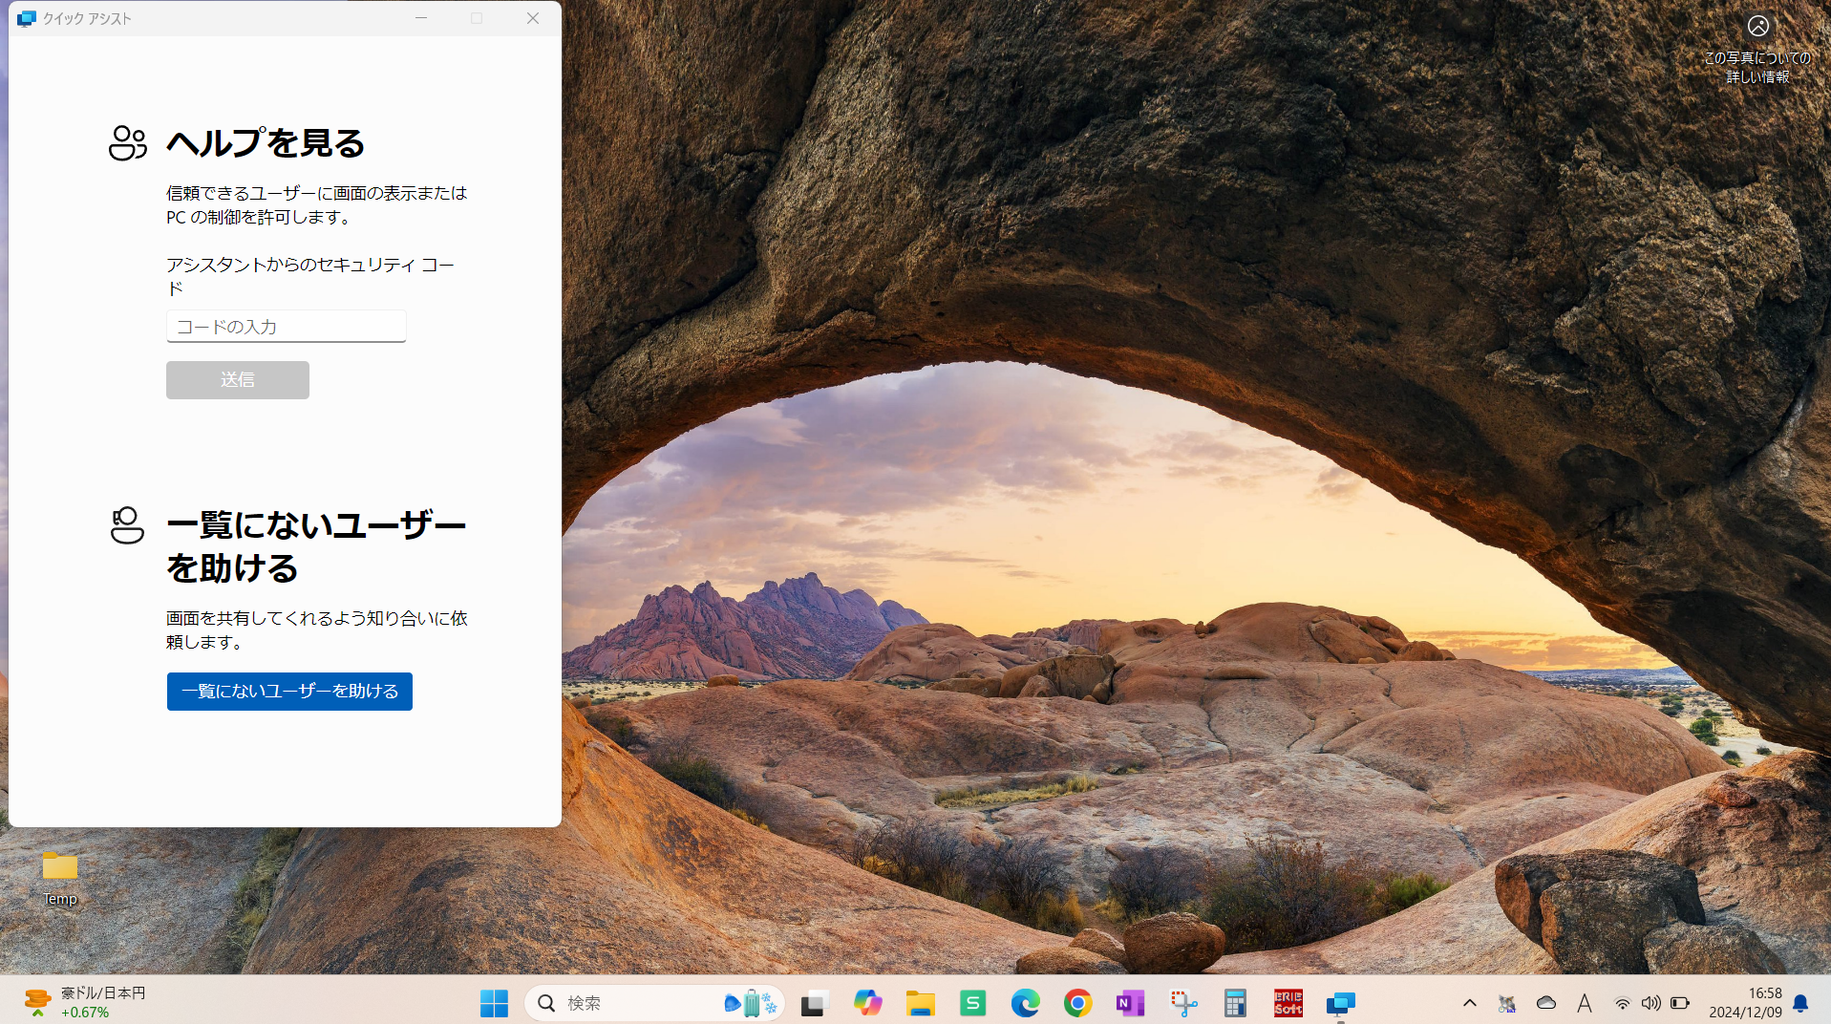Image resolution: width=1831 pixels, height=1024 pixels.
Task: Click the ヘルプを見る people icon
Action: 127,143
